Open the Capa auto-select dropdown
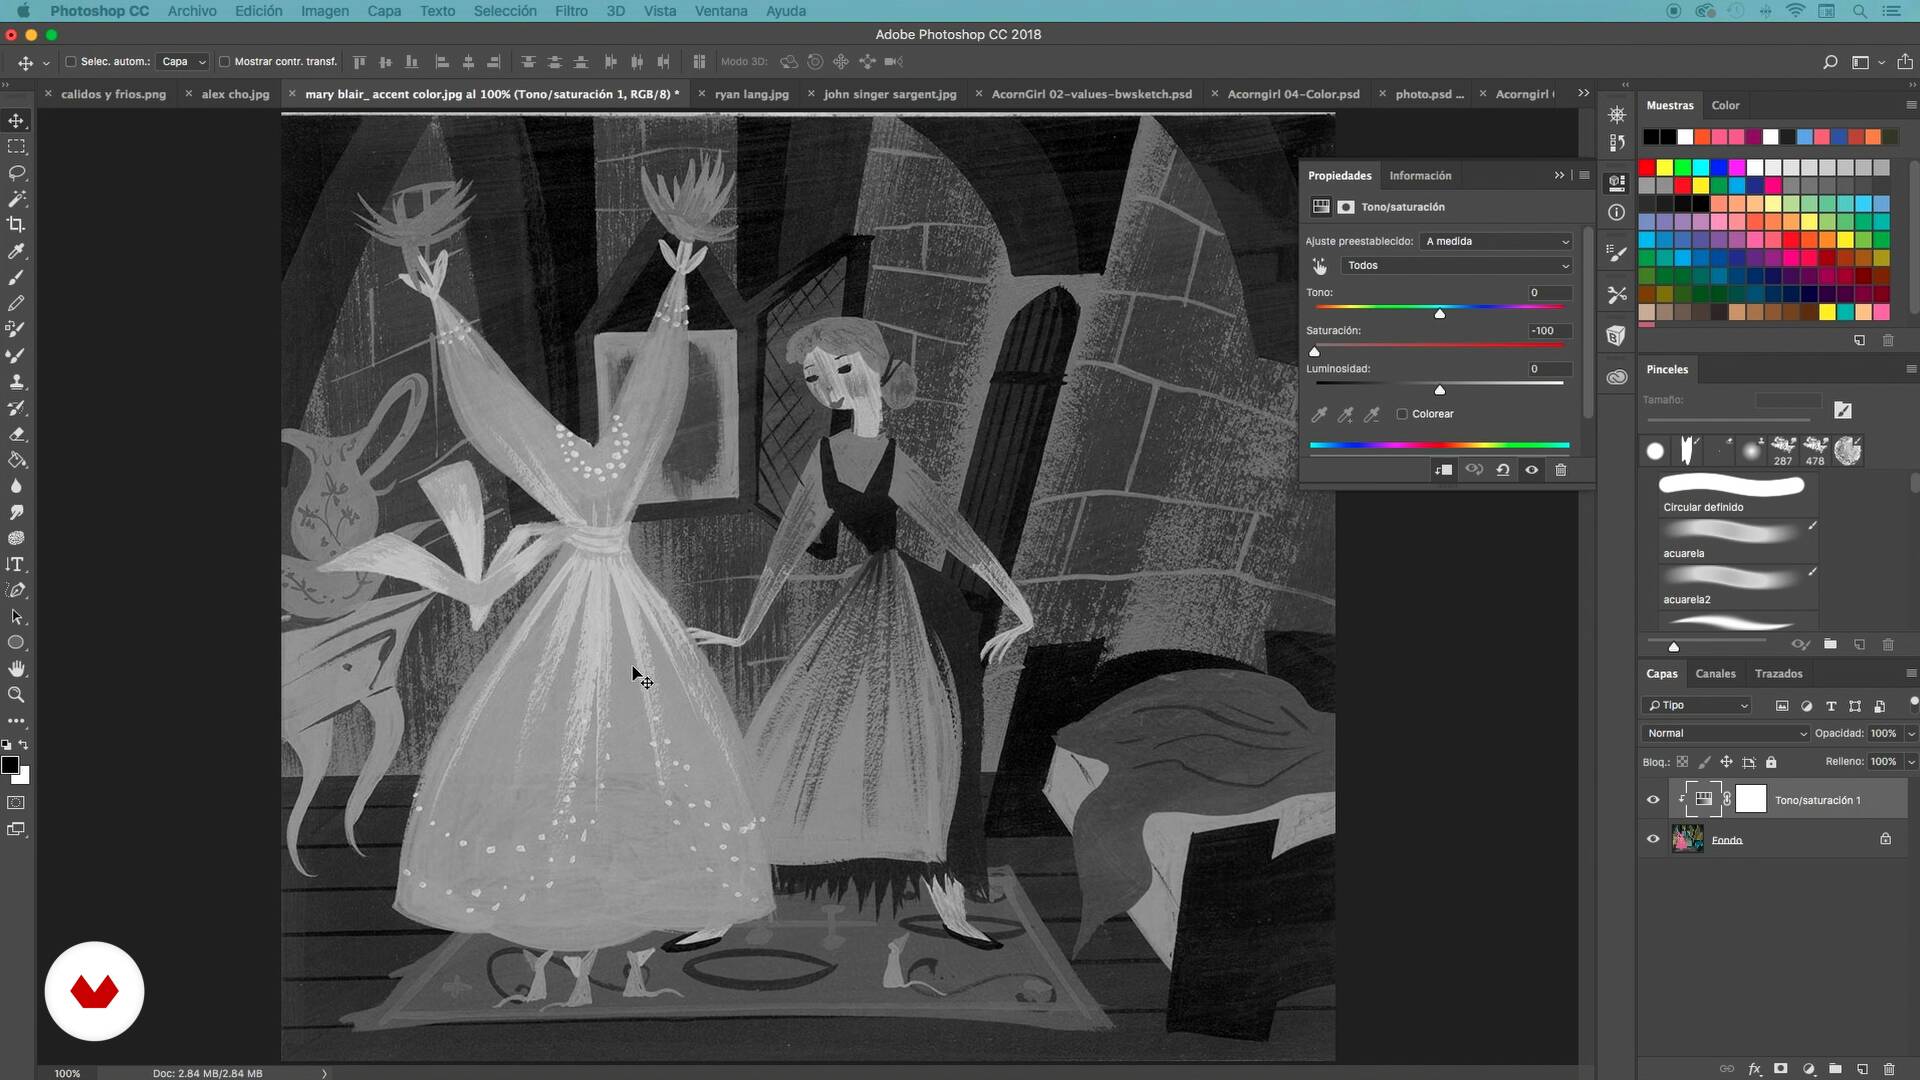 (x=183, y=62)
